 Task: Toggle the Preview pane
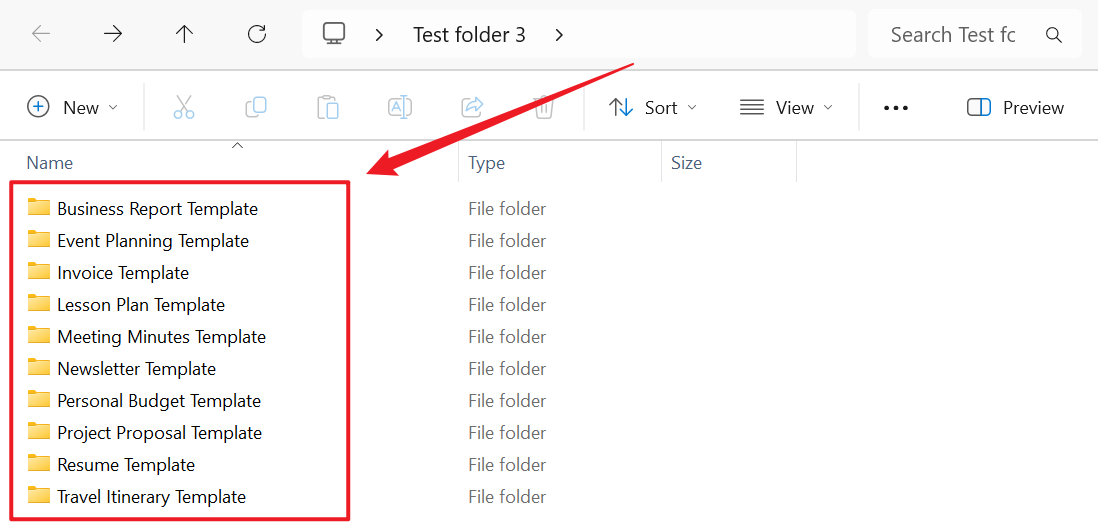[x=1015, y=108]
